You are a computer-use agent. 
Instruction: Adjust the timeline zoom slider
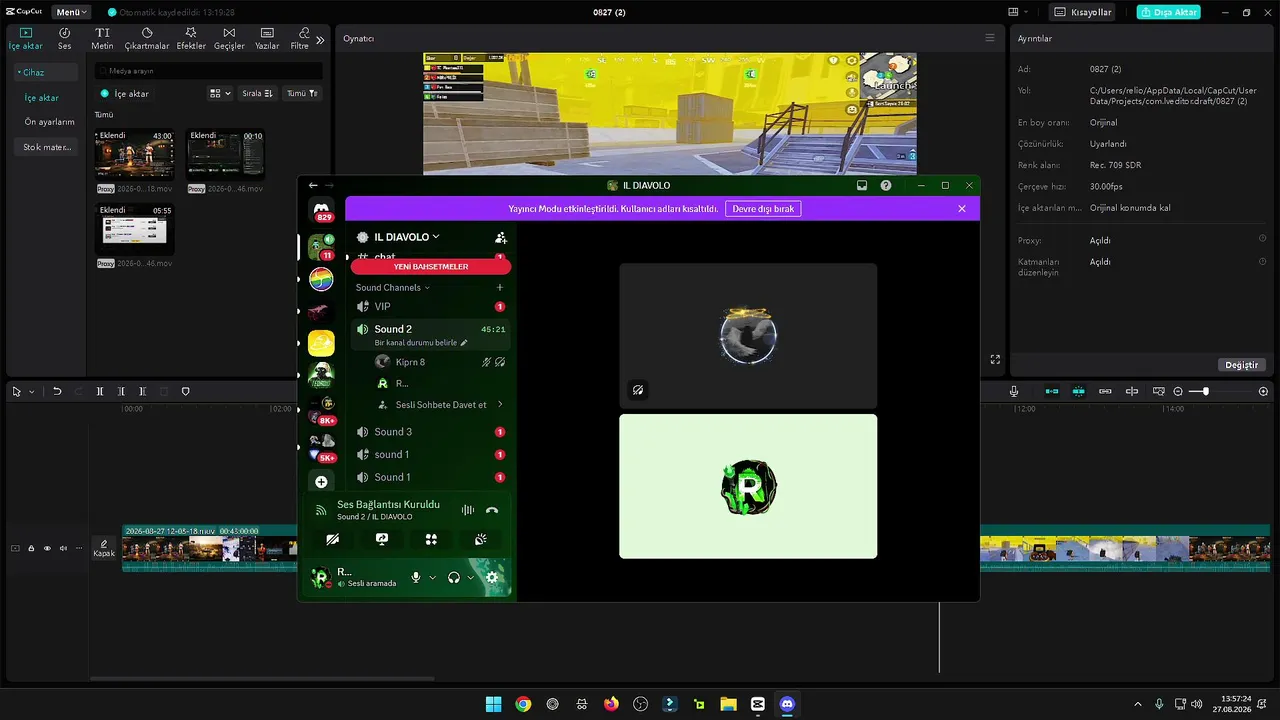click(x=1207, y=391)
